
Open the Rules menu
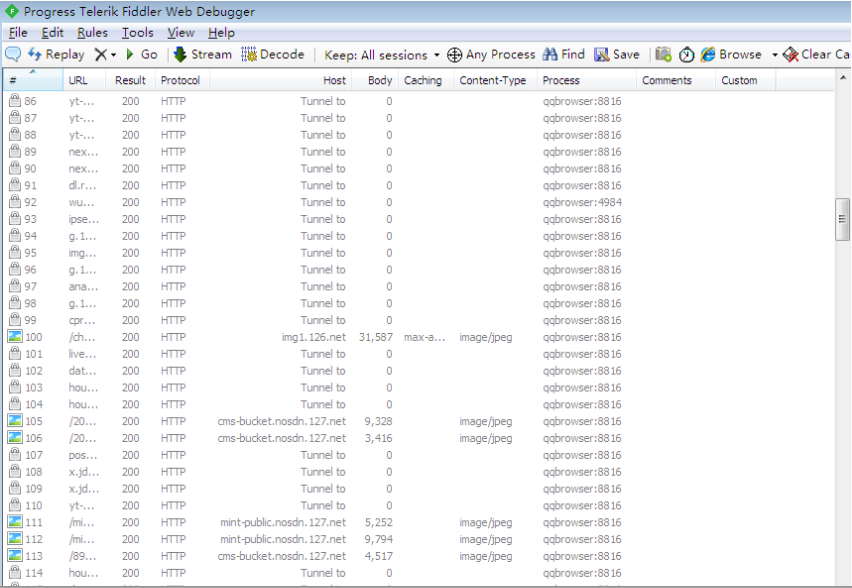click(92, 32)
